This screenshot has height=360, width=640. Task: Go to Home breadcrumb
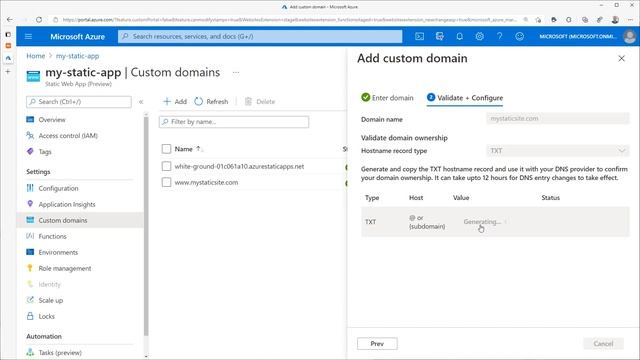[x=36, y=56]
